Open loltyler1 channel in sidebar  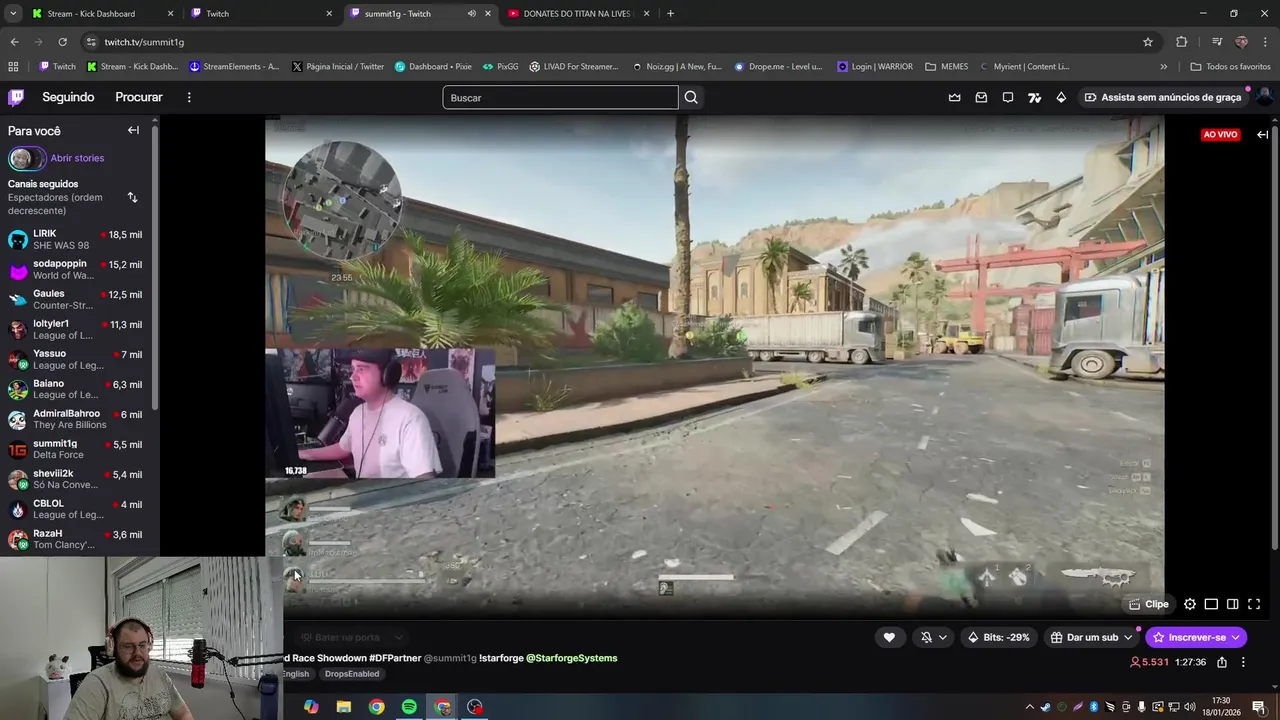[x=78, y=330]
